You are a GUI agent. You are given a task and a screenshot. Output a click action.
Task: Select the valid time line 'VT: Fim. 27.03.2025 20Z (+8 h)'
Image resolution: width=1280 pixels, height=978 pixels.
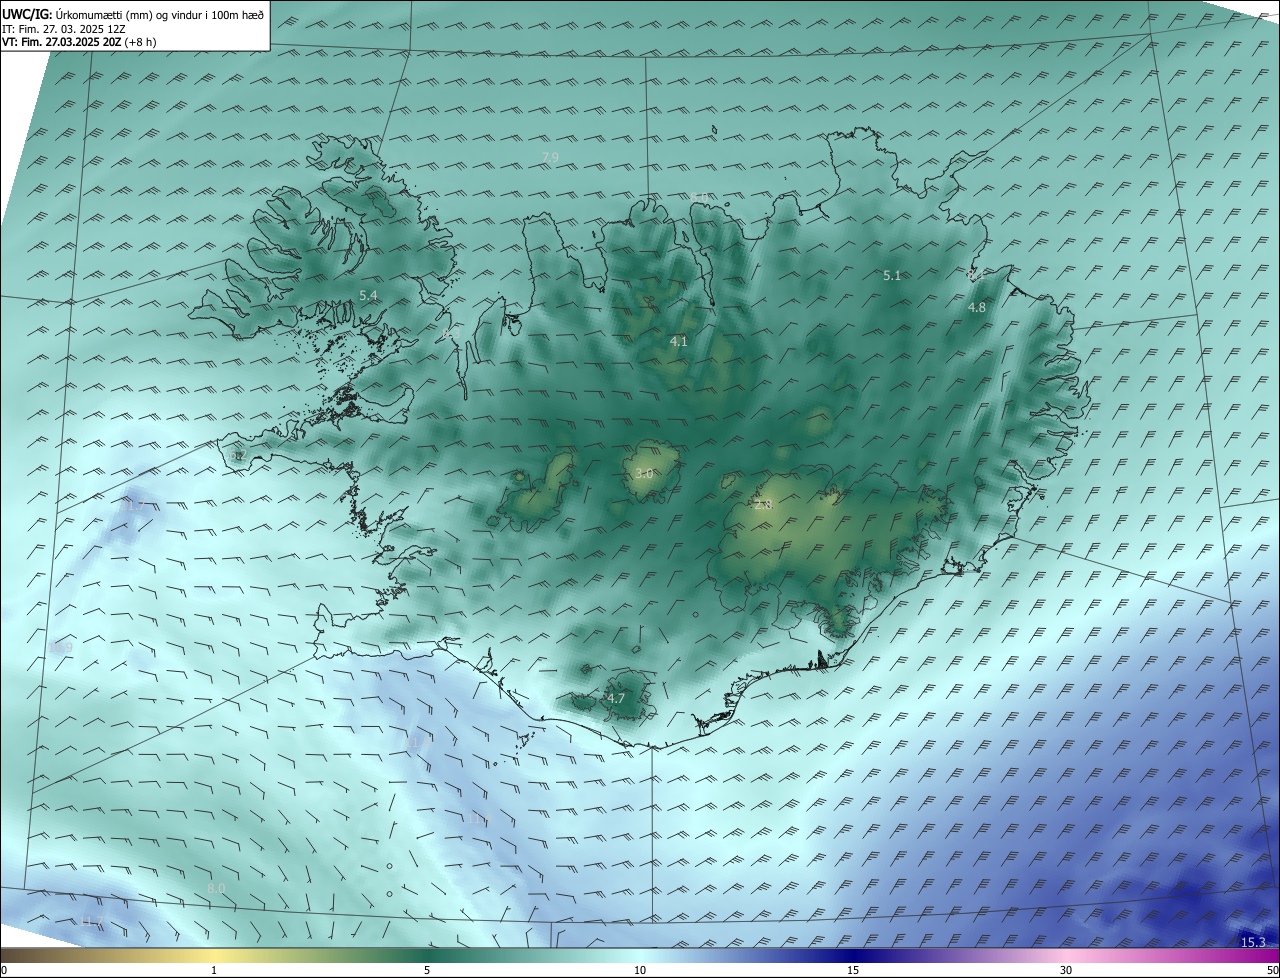pyautogui.click(x=79, y=42)
